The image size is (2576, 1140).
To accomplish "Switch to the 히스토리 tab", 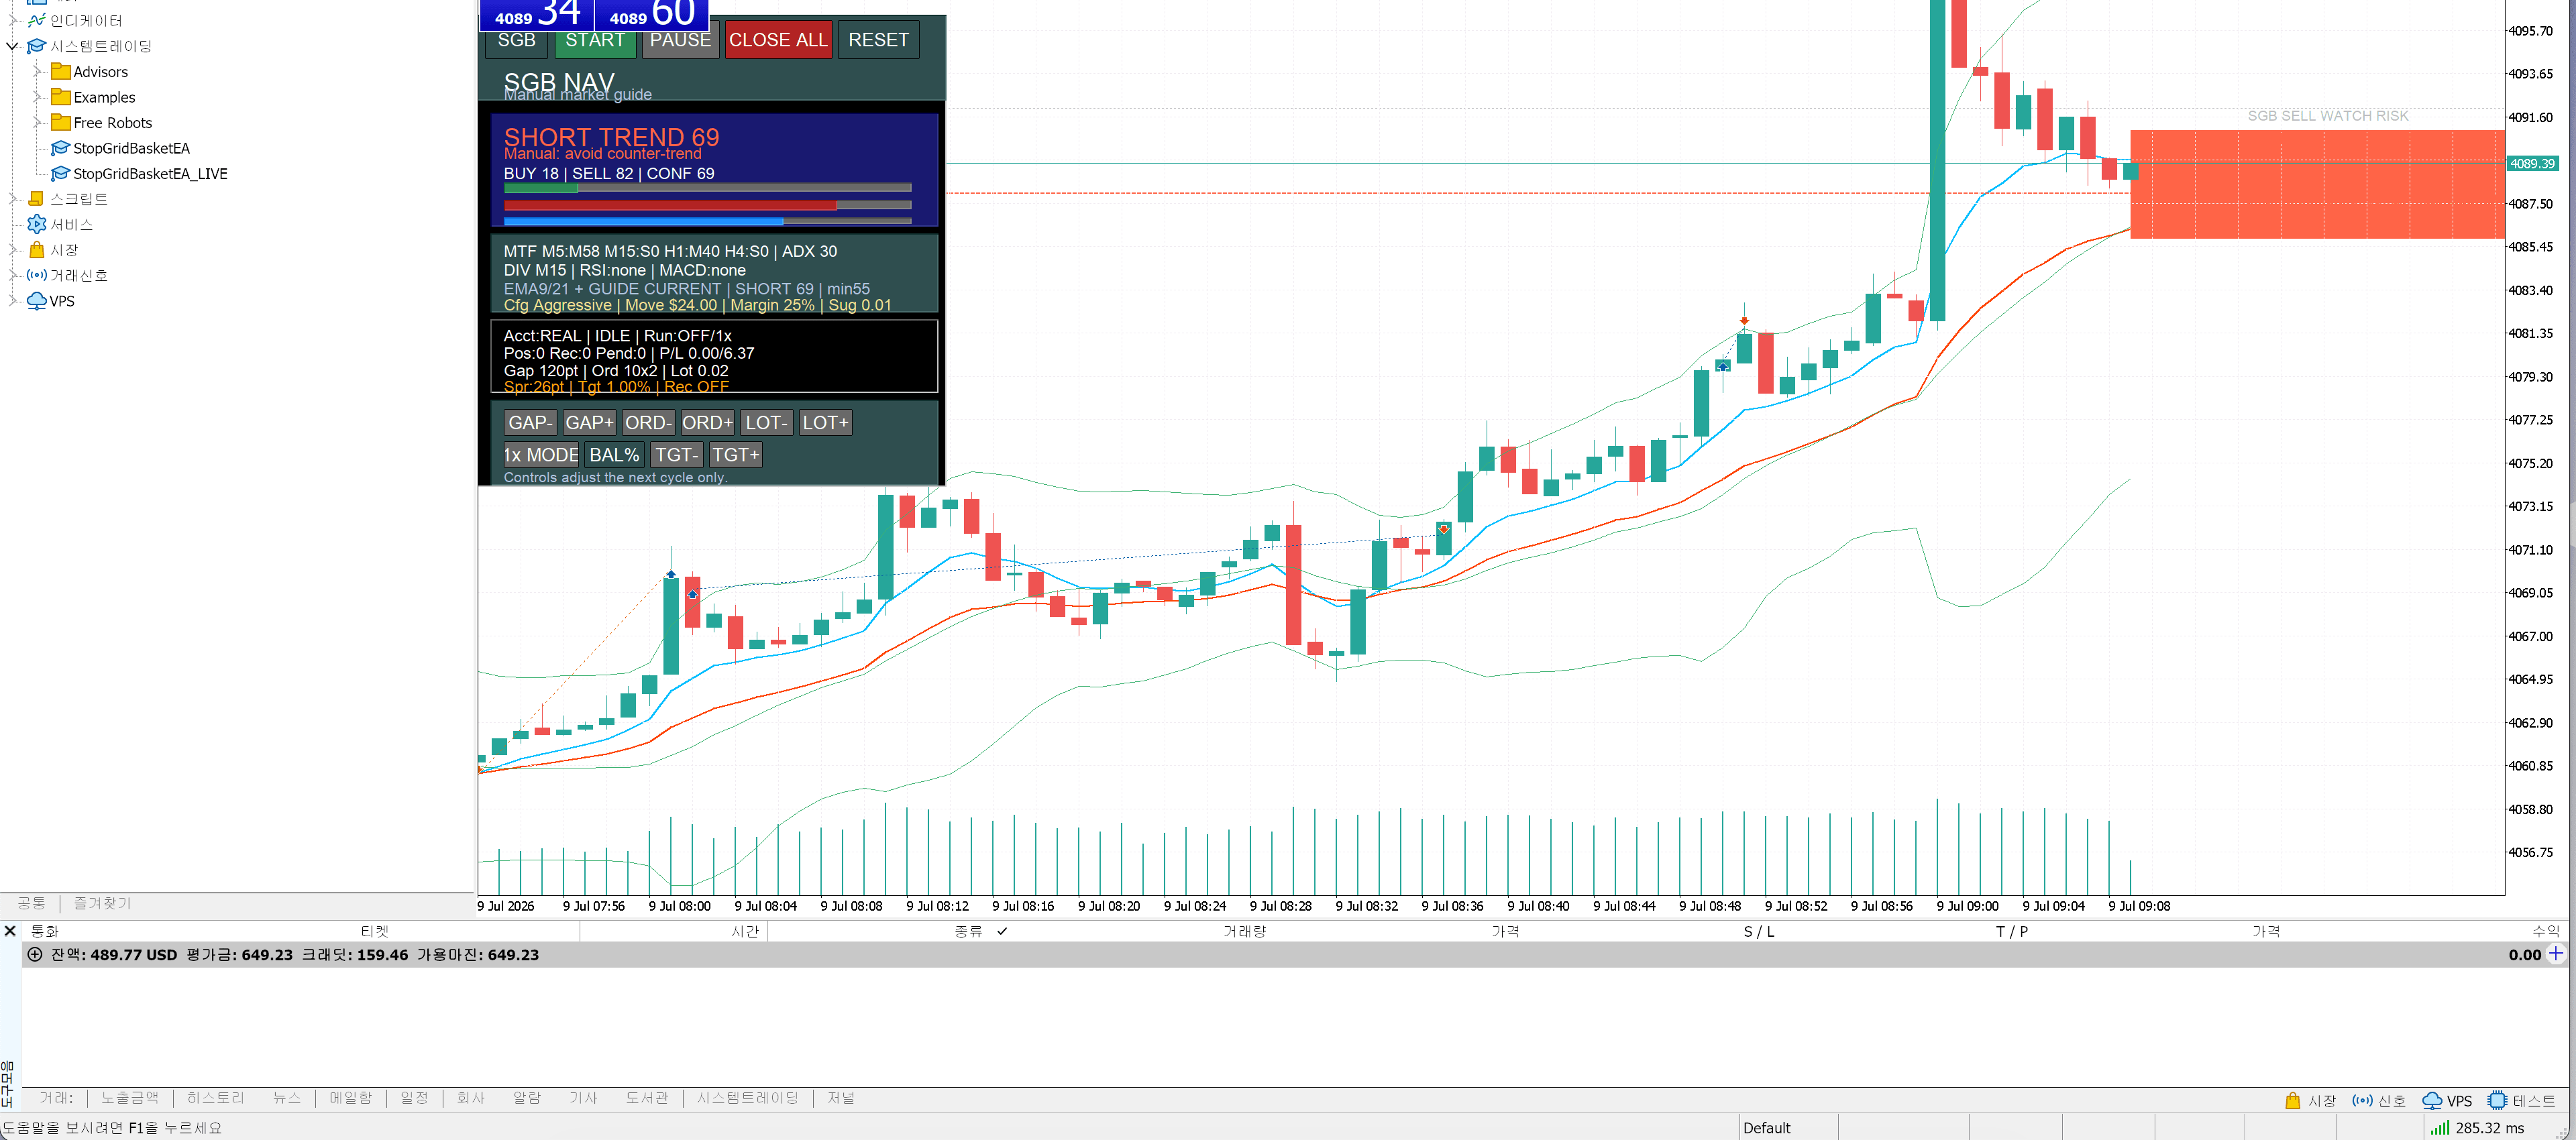I will (215, 1098).
